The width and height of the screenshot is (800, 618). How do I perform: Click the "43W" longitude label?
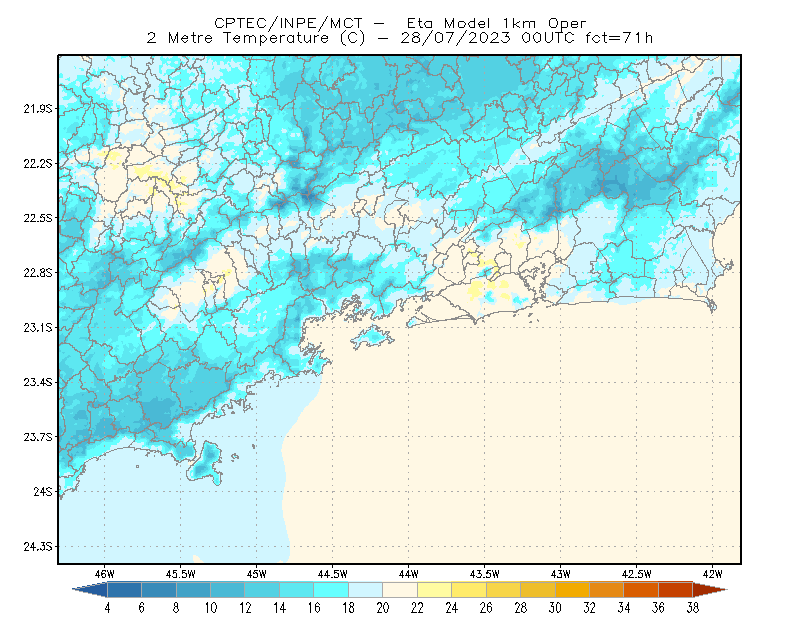tap(560, 574)
